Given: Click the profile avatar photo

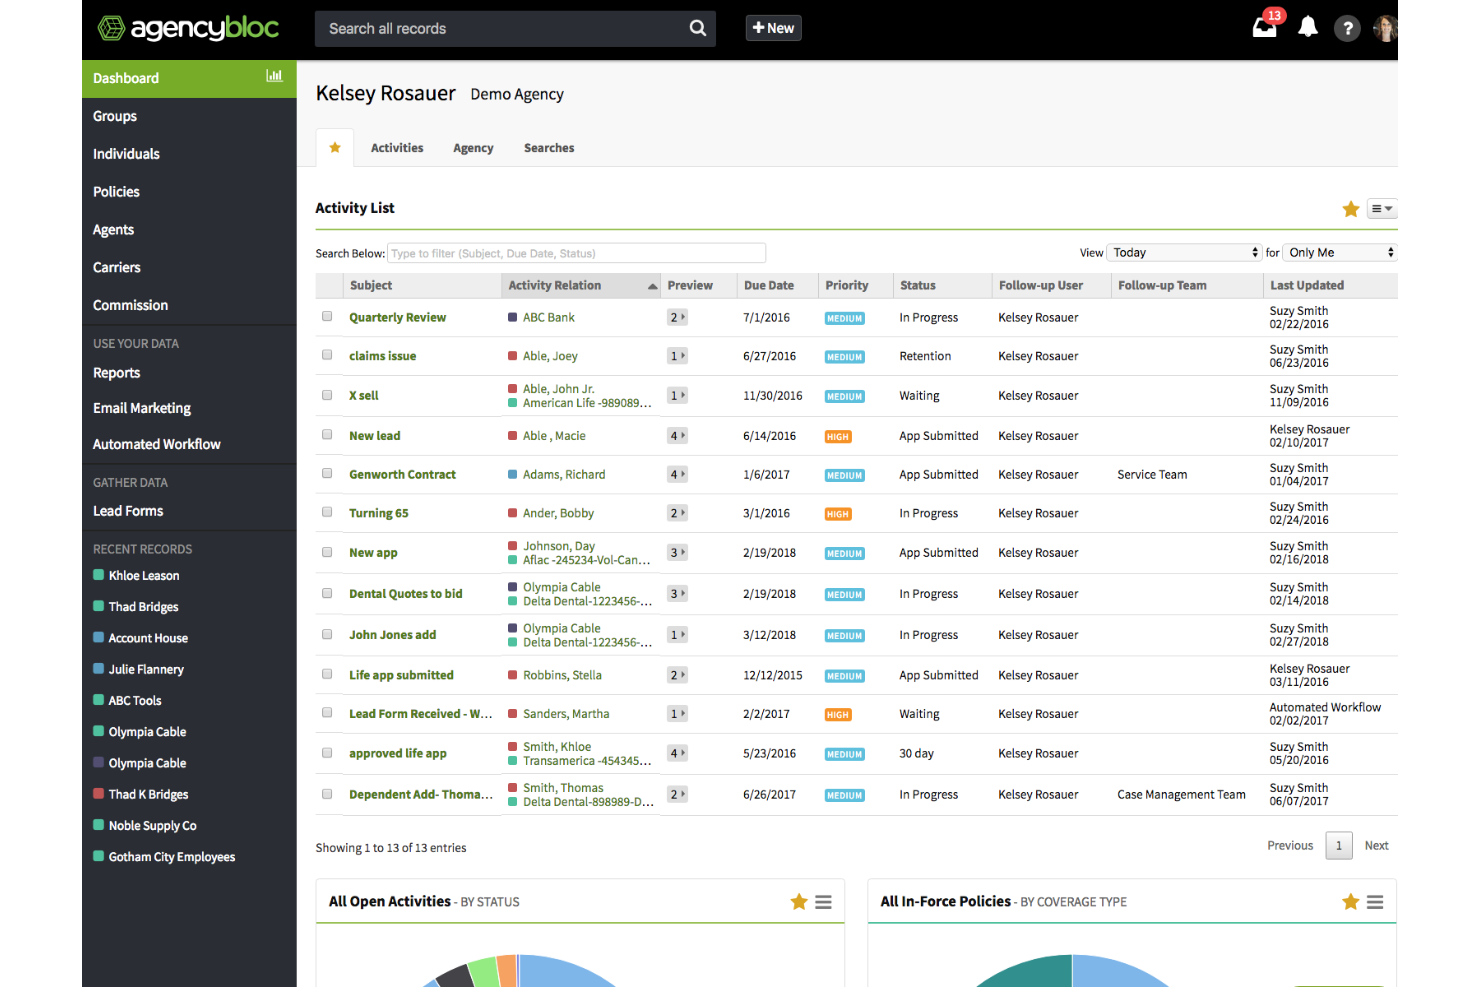Looking at the screenshot, I should point(1385,28).
